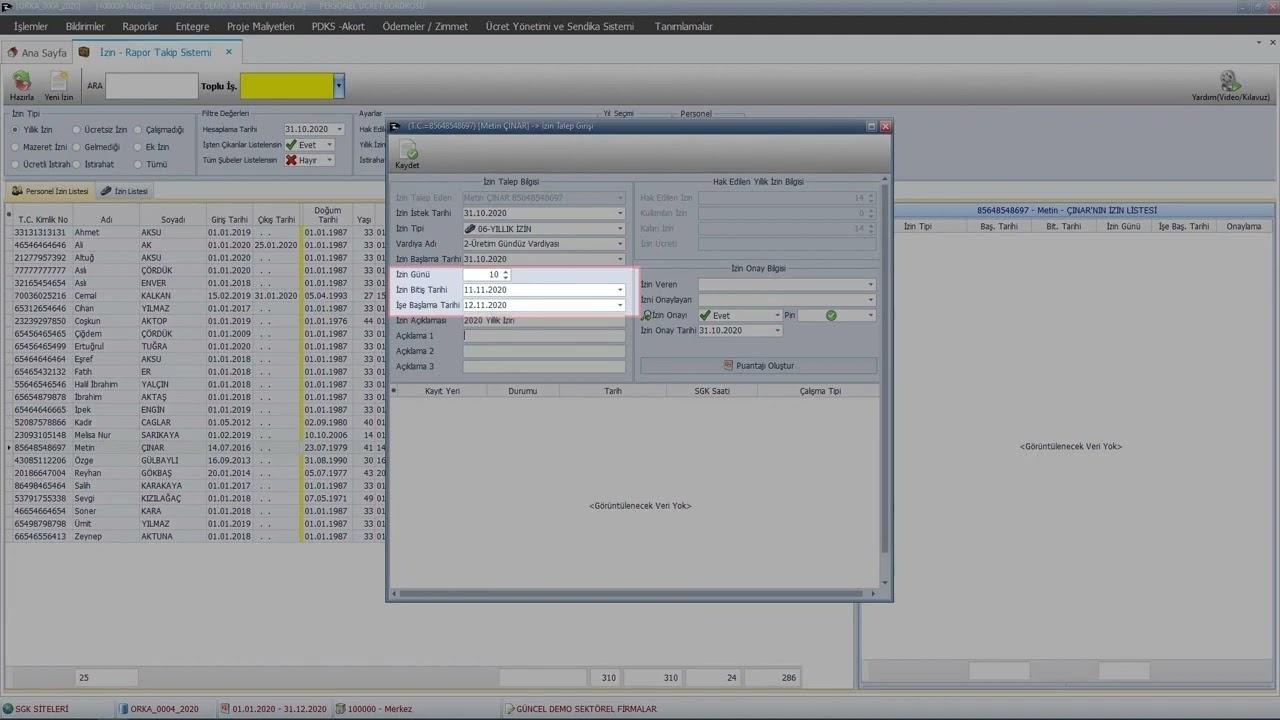Click the Açıklama 3 text field

click(x=544, y=367)
